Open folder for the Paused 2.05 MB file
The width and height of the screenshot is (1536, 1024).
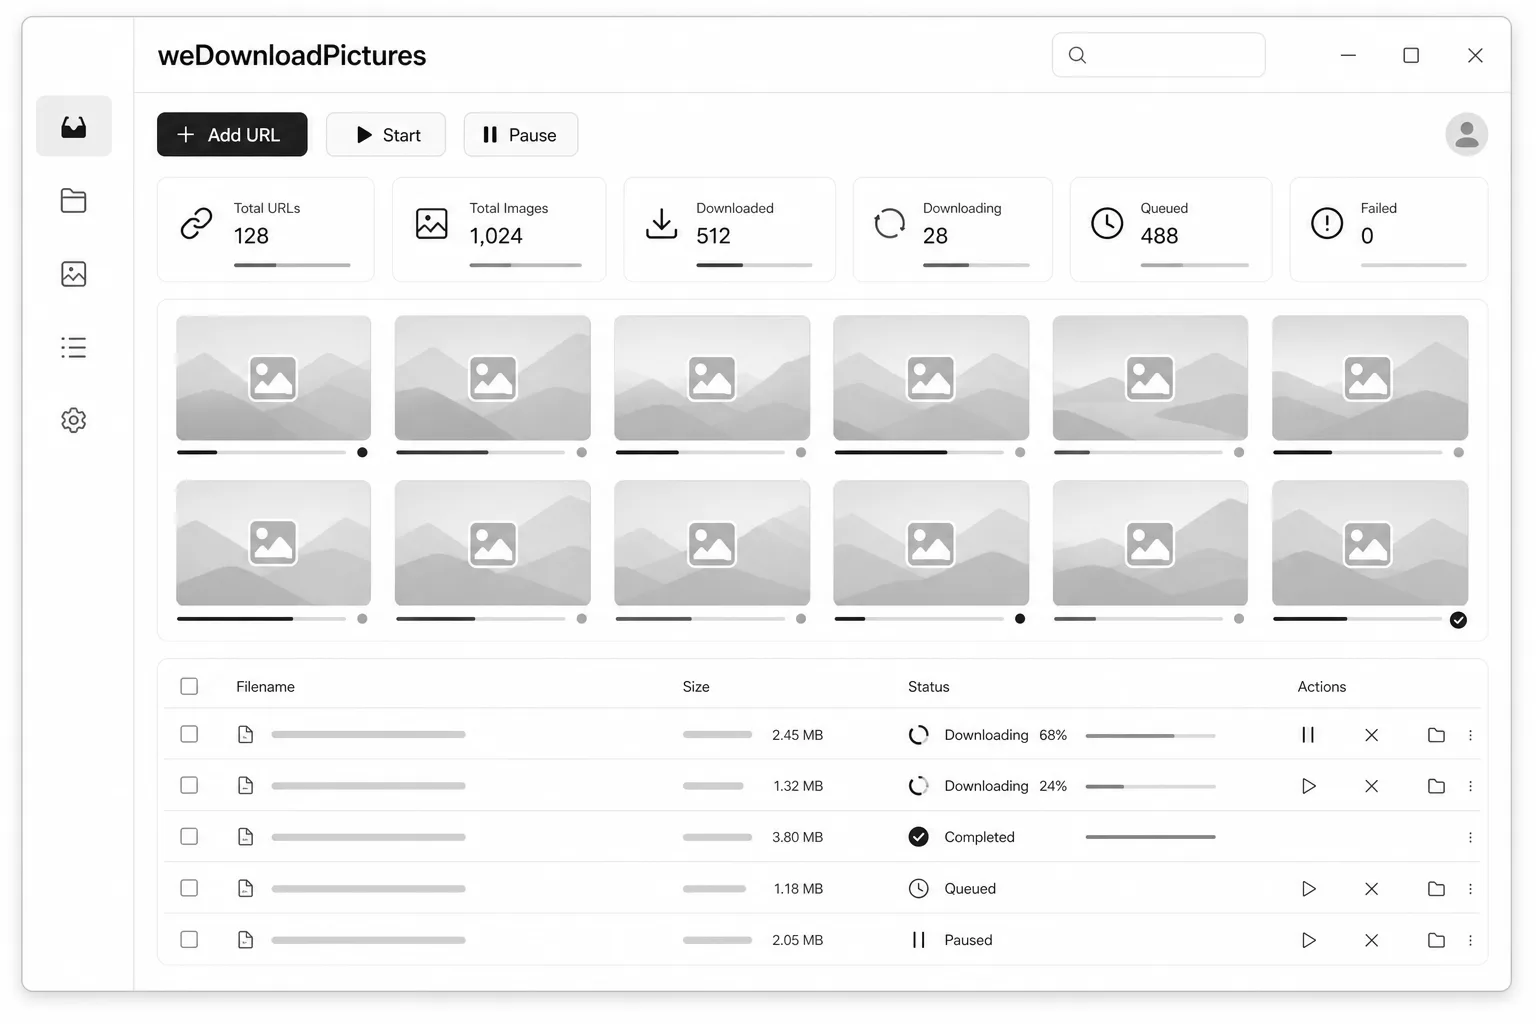[x=1436, y=940]
